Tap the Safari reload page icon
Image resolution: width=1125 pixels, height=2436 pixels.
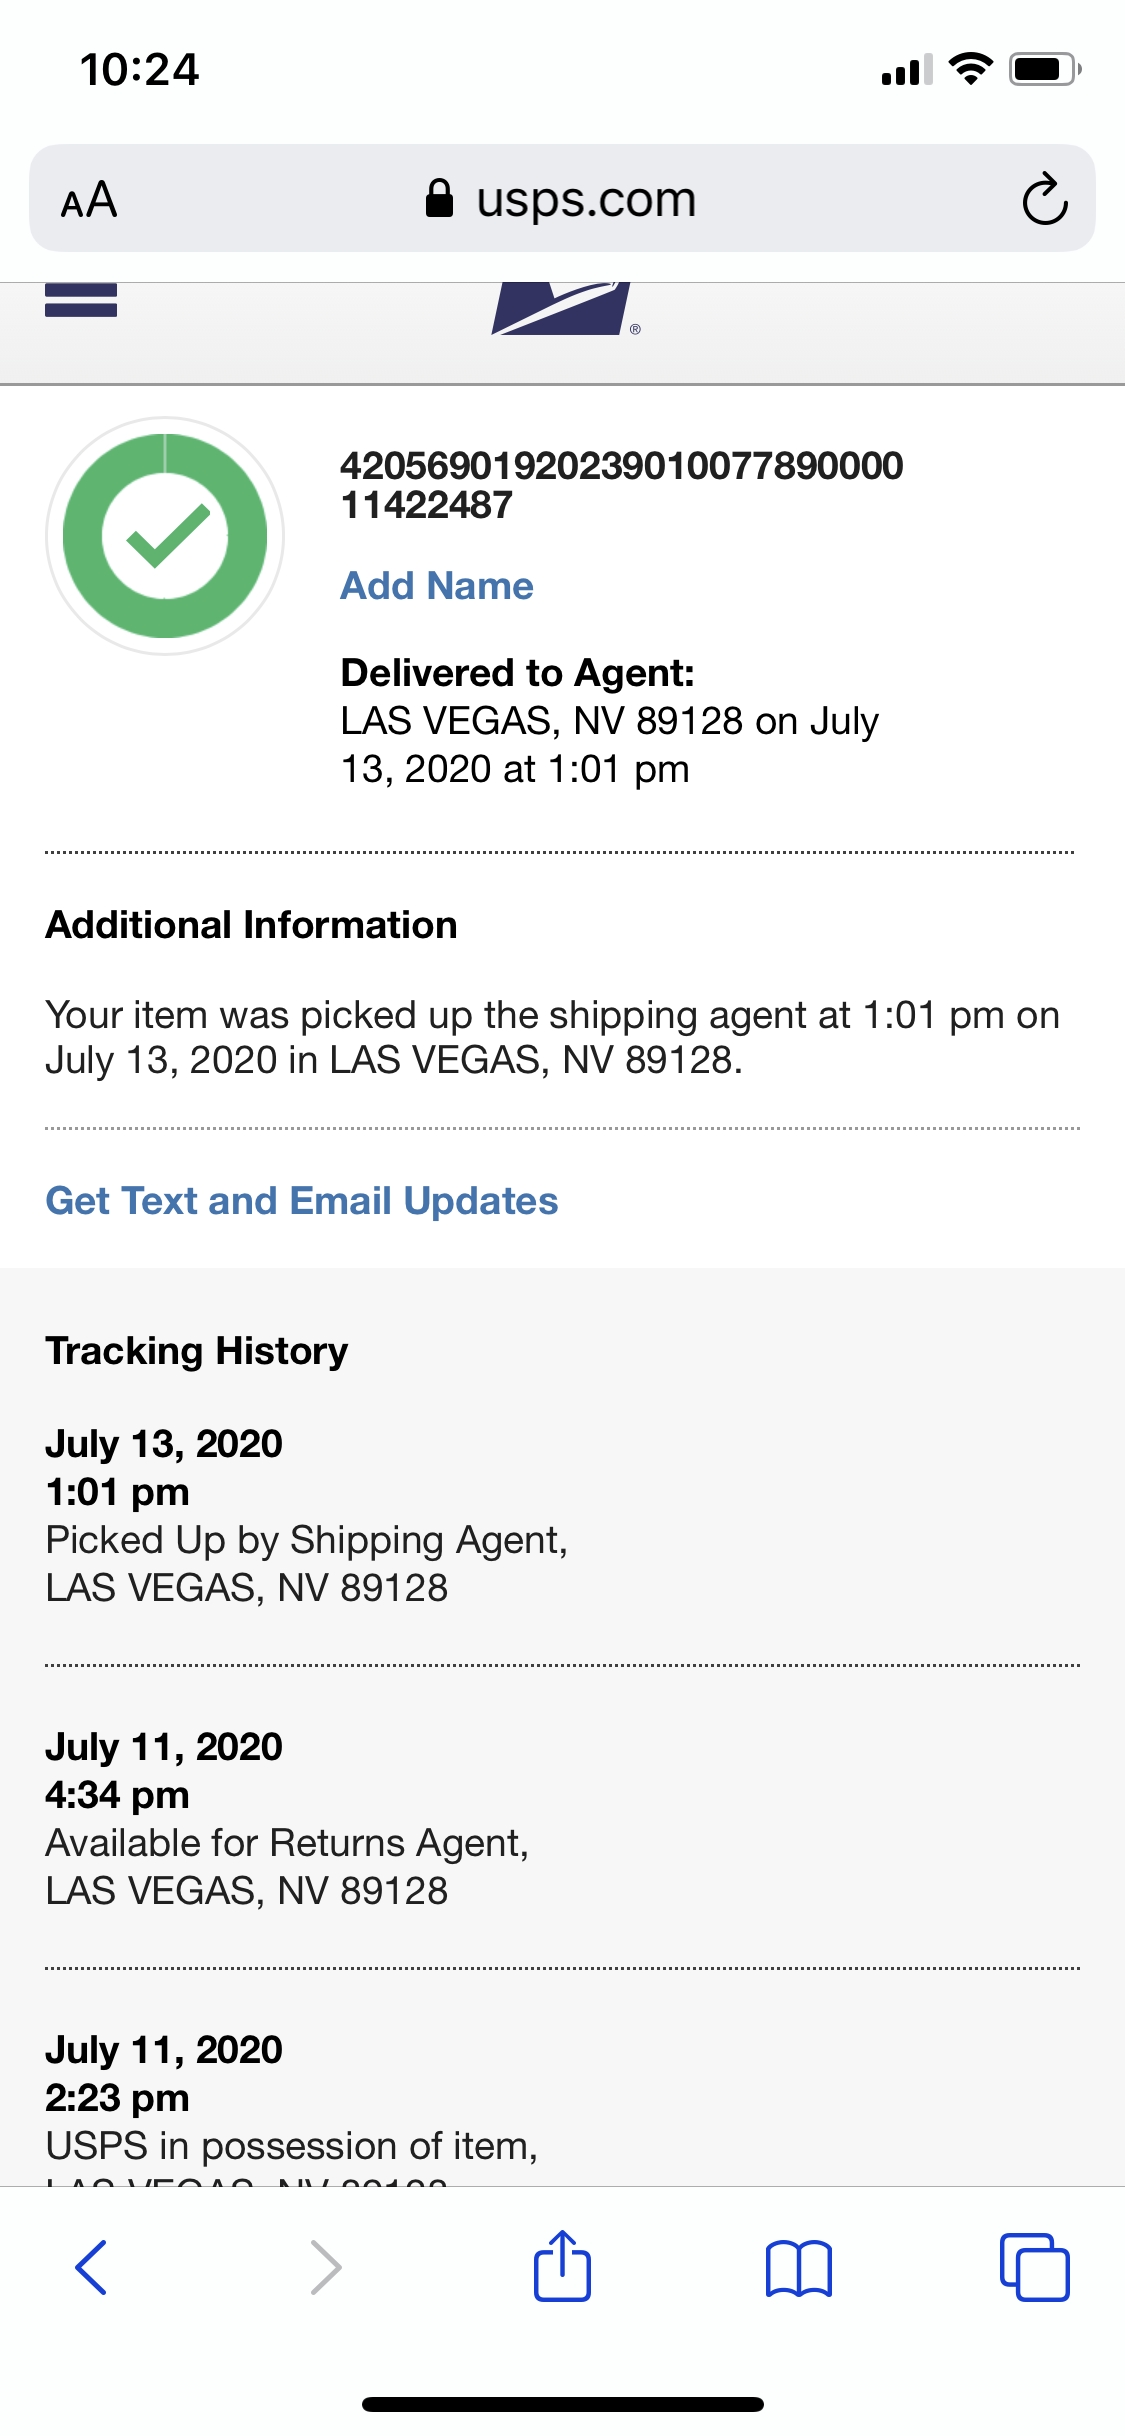point(1045,199)
